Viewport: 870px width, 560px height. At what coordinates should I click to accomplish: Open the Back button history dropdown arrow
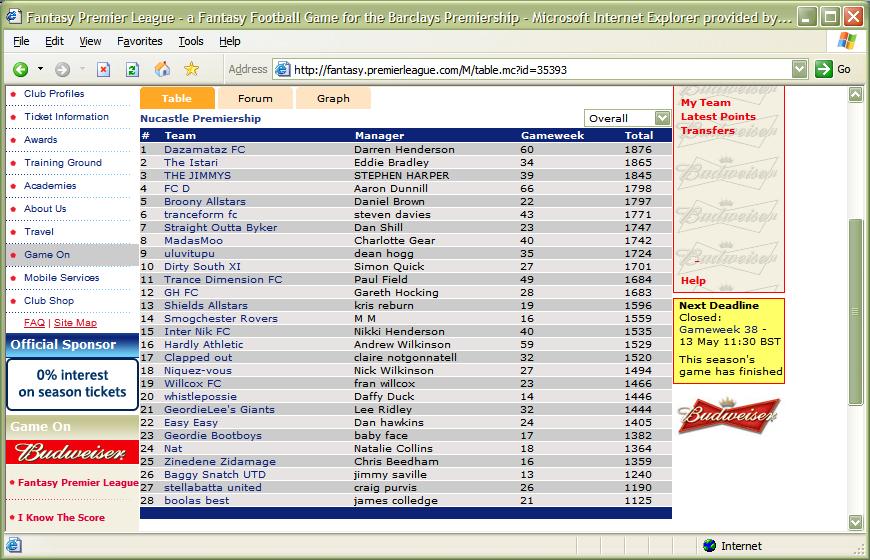tap(41, 69)
